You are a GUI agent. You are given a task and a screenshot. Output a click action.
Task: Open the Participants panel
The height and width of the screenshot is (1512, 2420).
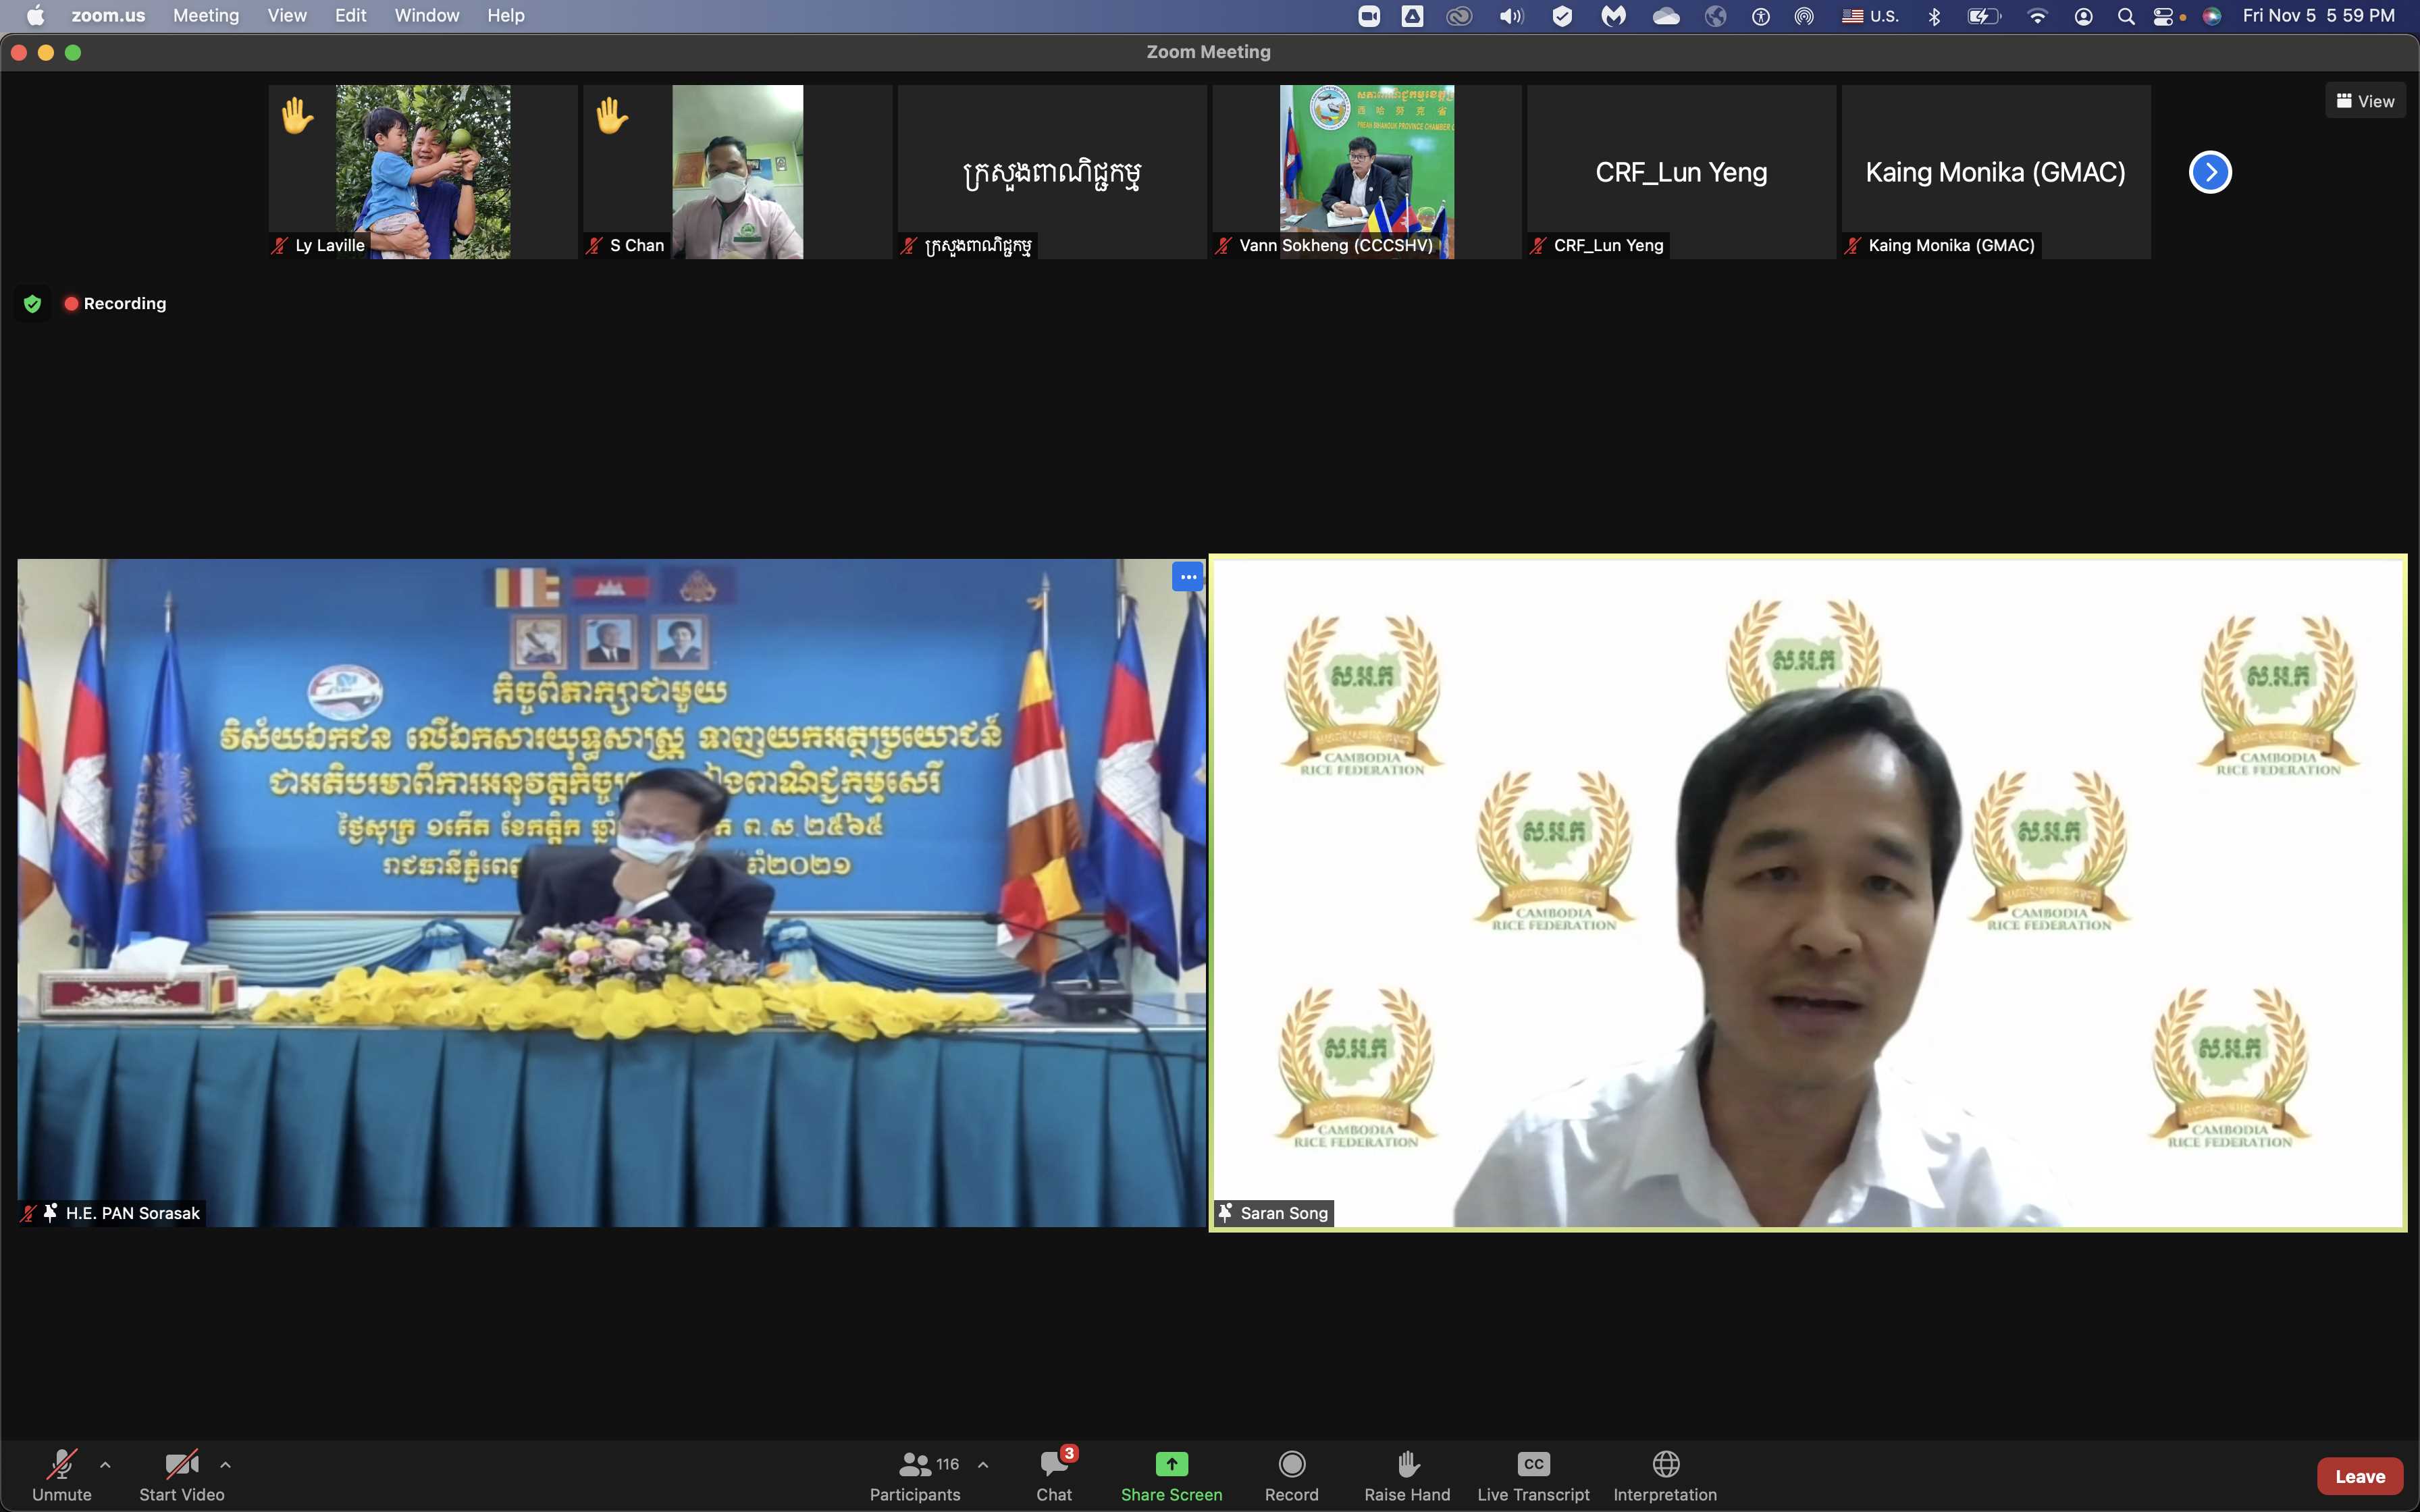915,1475
